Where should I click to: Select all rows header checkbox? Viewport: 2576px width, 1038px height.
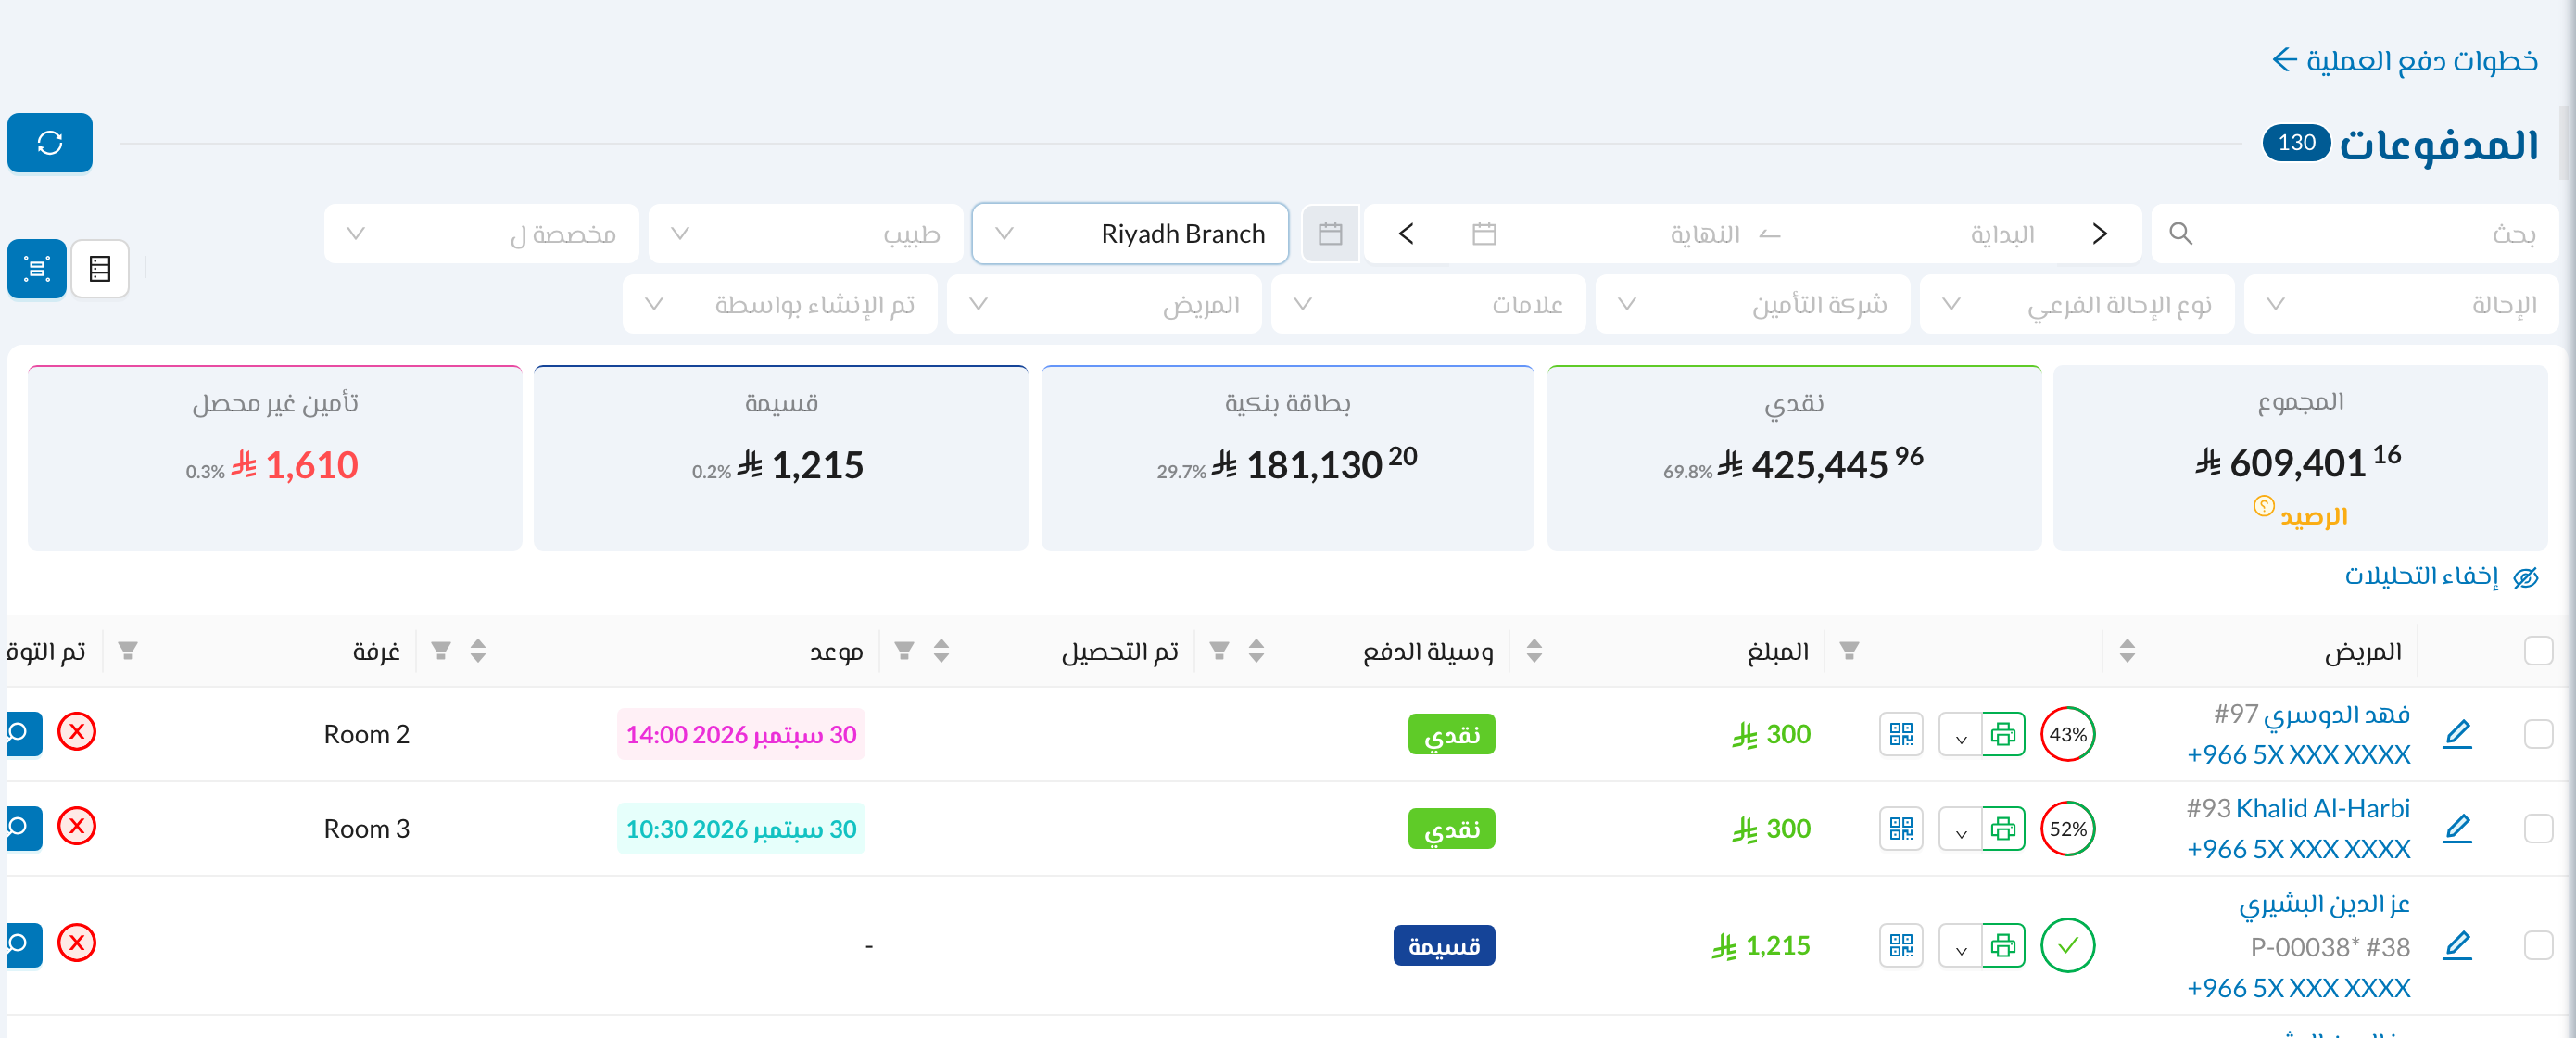pyautogui.click(x=2538, y=651)
